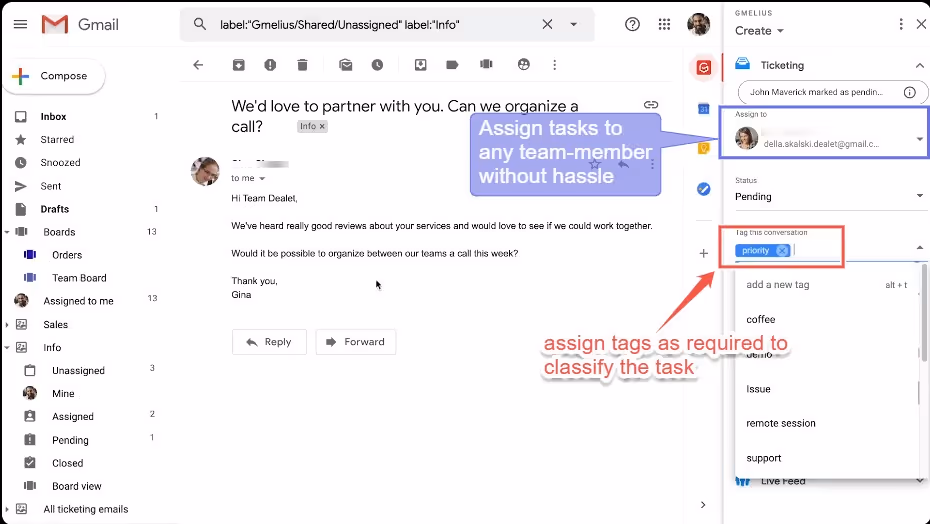Click the Forward button
The image size is (930, 524).
[x=356, y=342]
